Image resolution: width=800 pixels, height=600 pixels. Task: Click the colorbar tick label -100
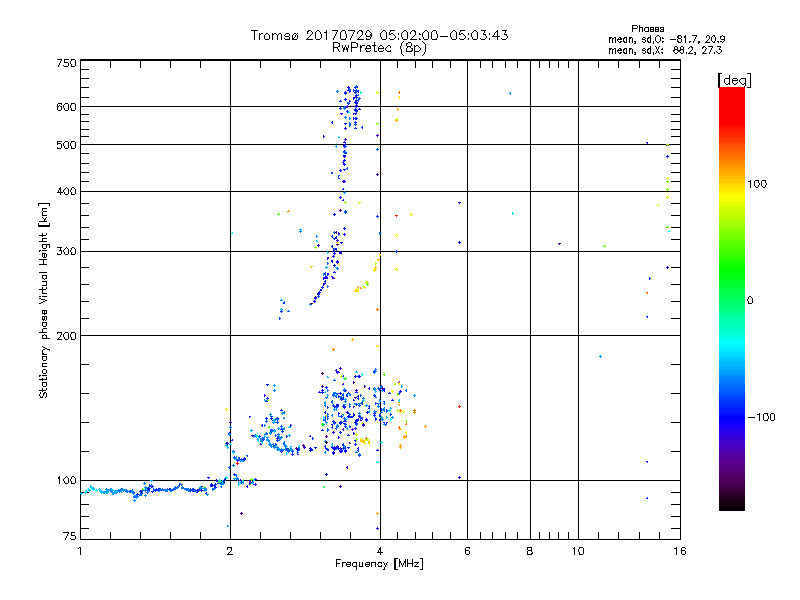point(761,417)
